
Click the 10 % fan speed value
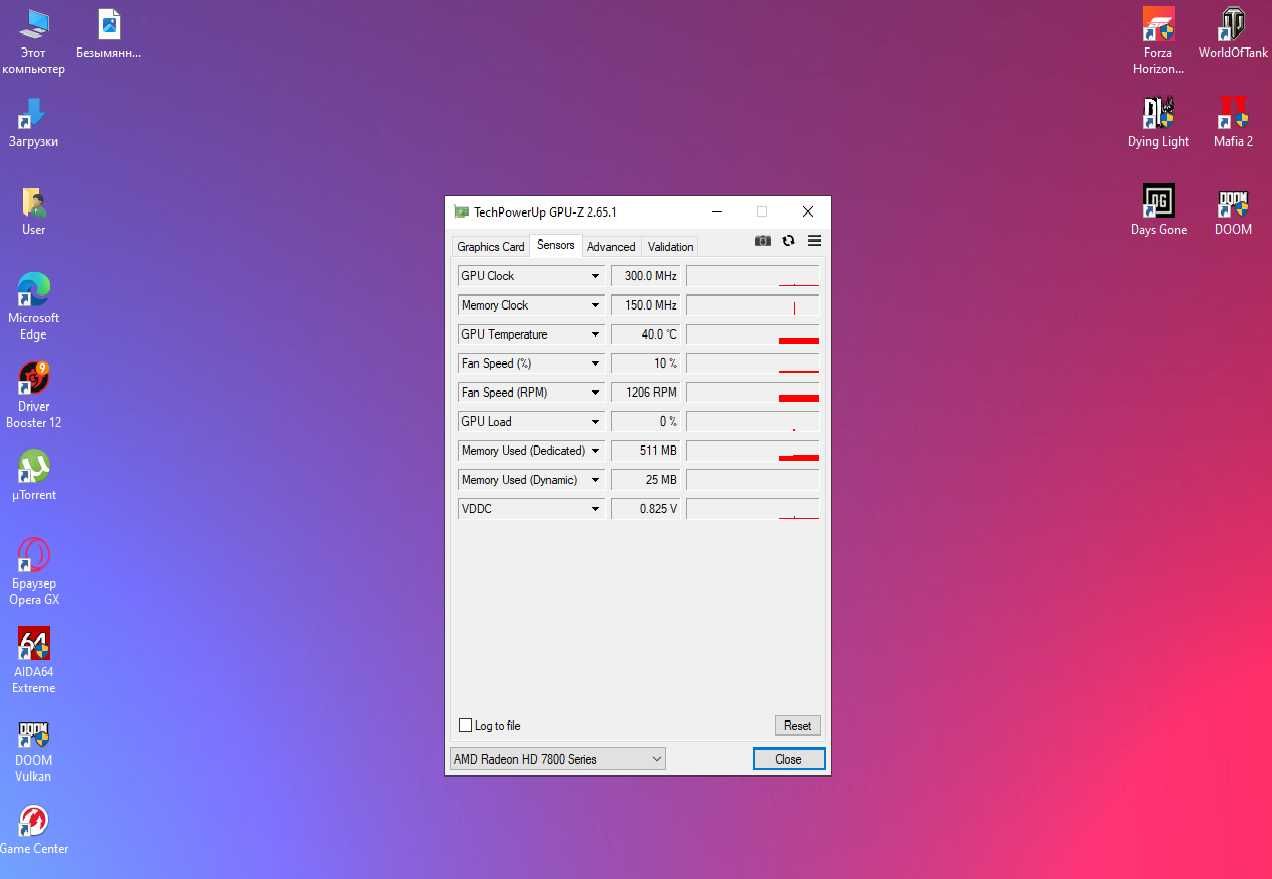point(645,363)
